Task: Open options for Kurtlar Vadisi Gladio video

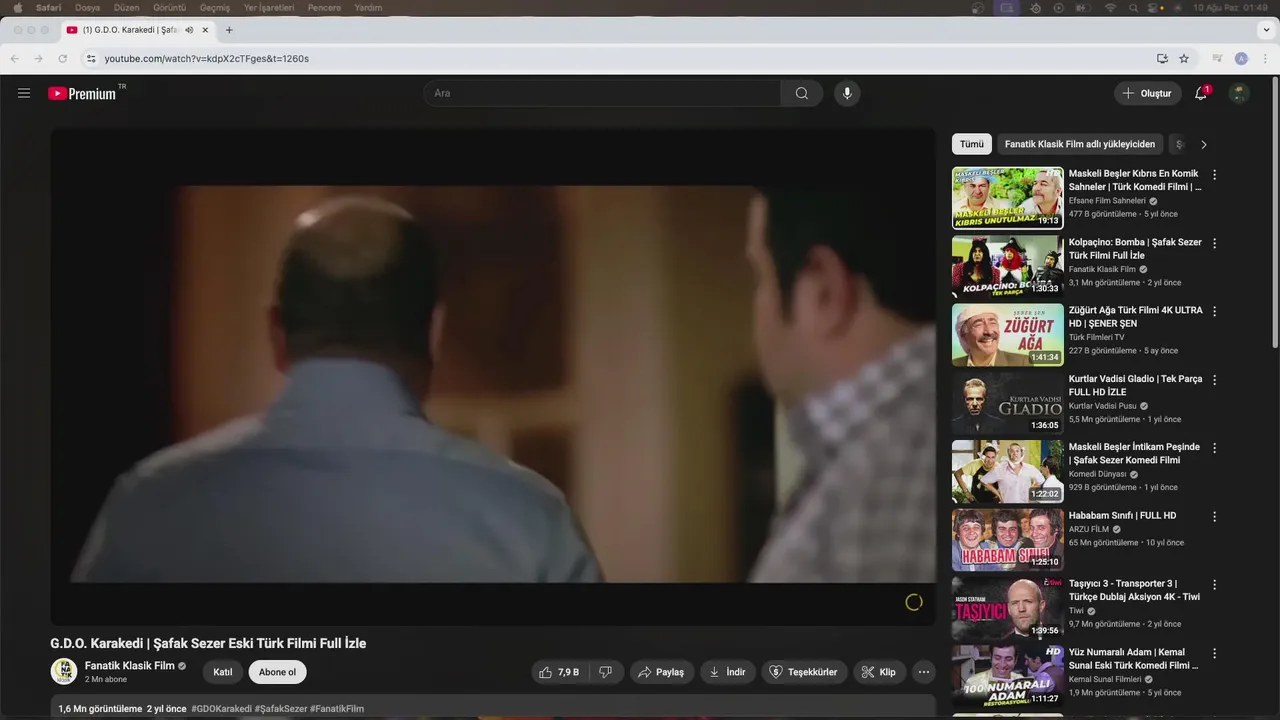Action: 1215,380
